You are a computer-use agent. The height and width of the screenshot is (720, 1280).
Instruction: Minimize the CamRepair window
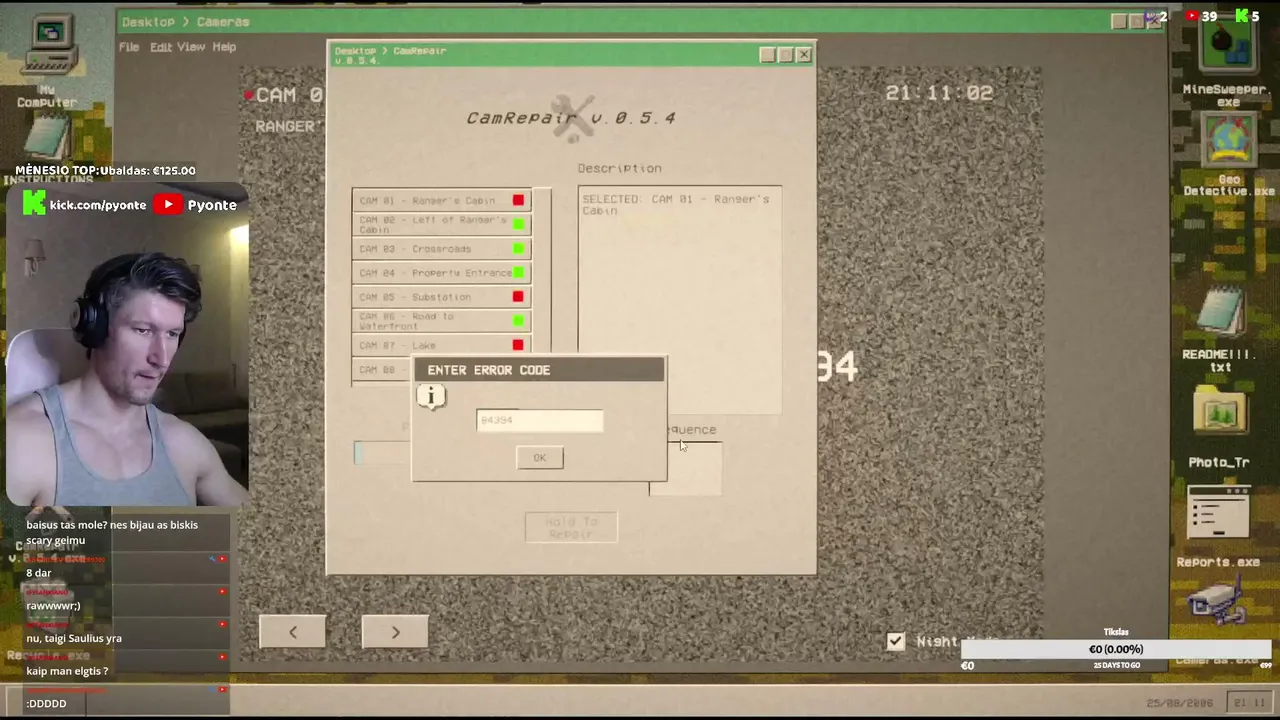tap(767, 55)
